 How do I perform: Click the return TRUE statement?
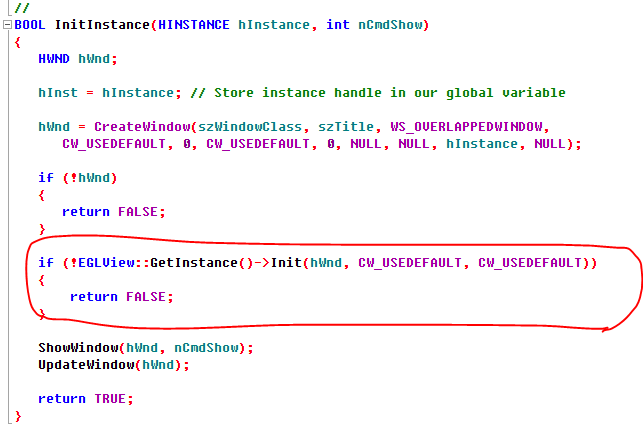tap(86, 399)
